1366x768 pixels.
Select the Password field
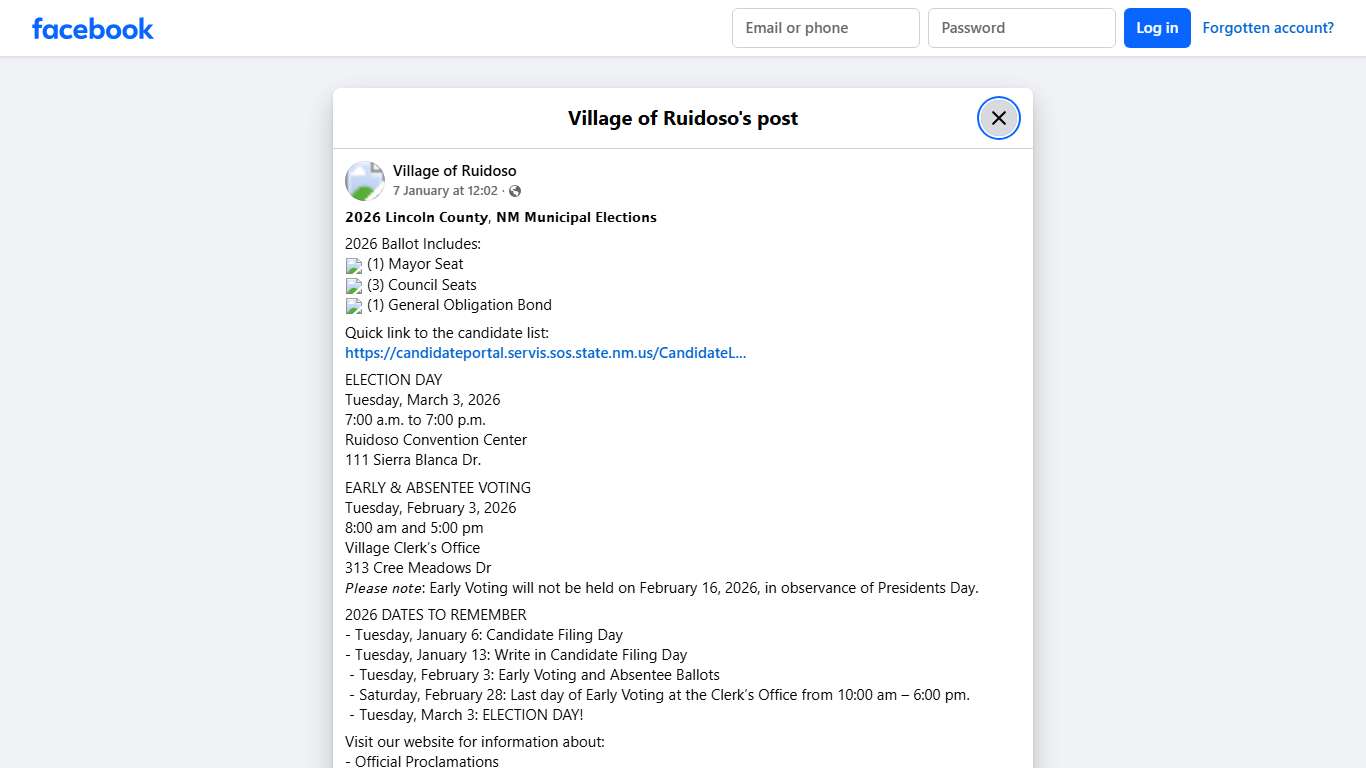[x=1021, y=28]
